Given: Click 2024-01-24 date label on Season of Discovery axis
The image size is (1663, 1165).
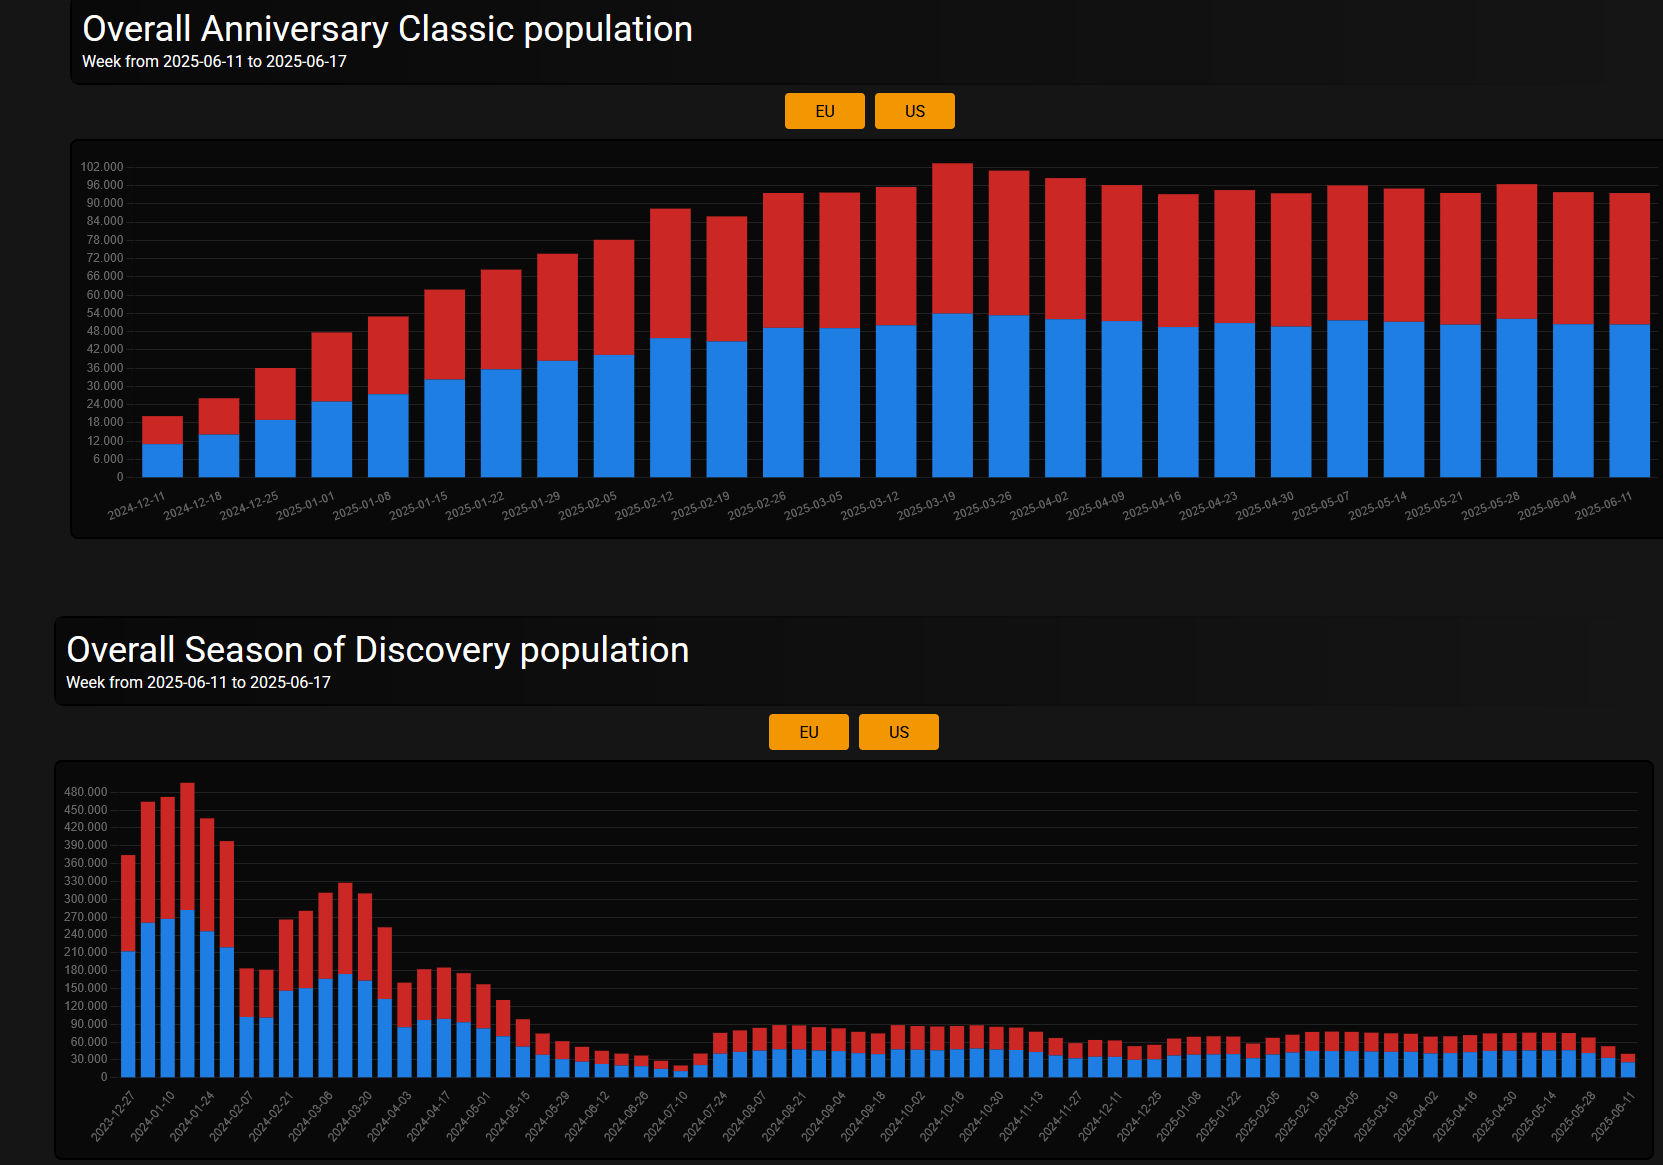Looking at the screenshot, I should [x=191, y=1116].
